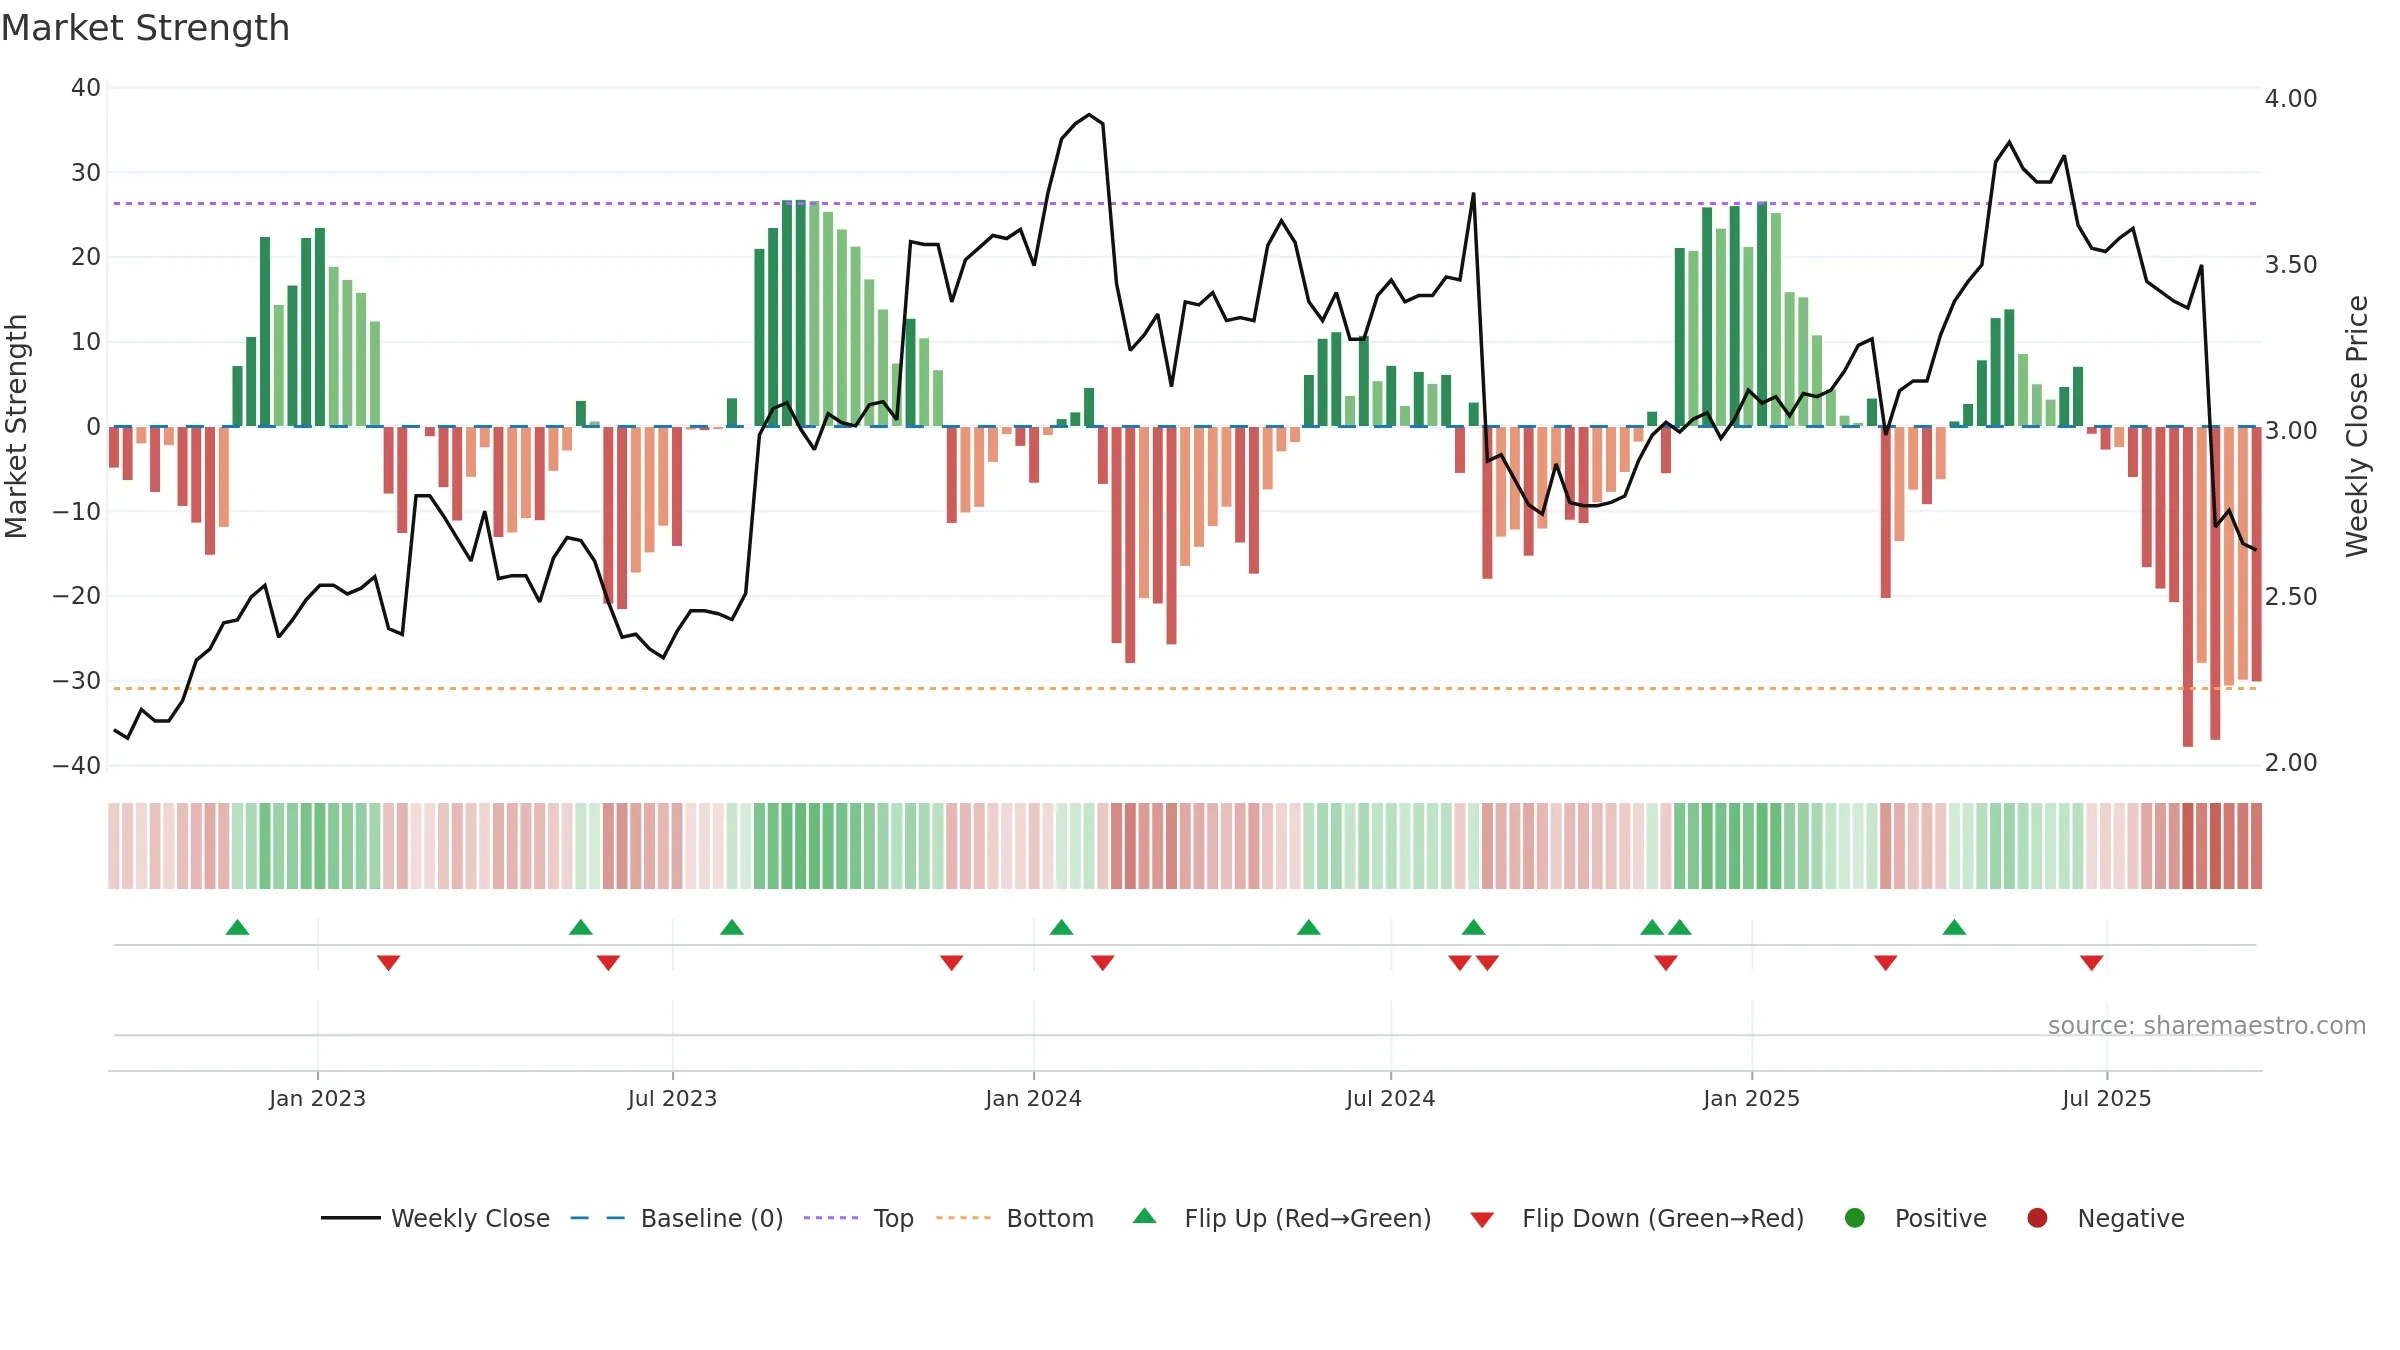
Task: Toggle the Top legend entry
Action: (858, 1218)
